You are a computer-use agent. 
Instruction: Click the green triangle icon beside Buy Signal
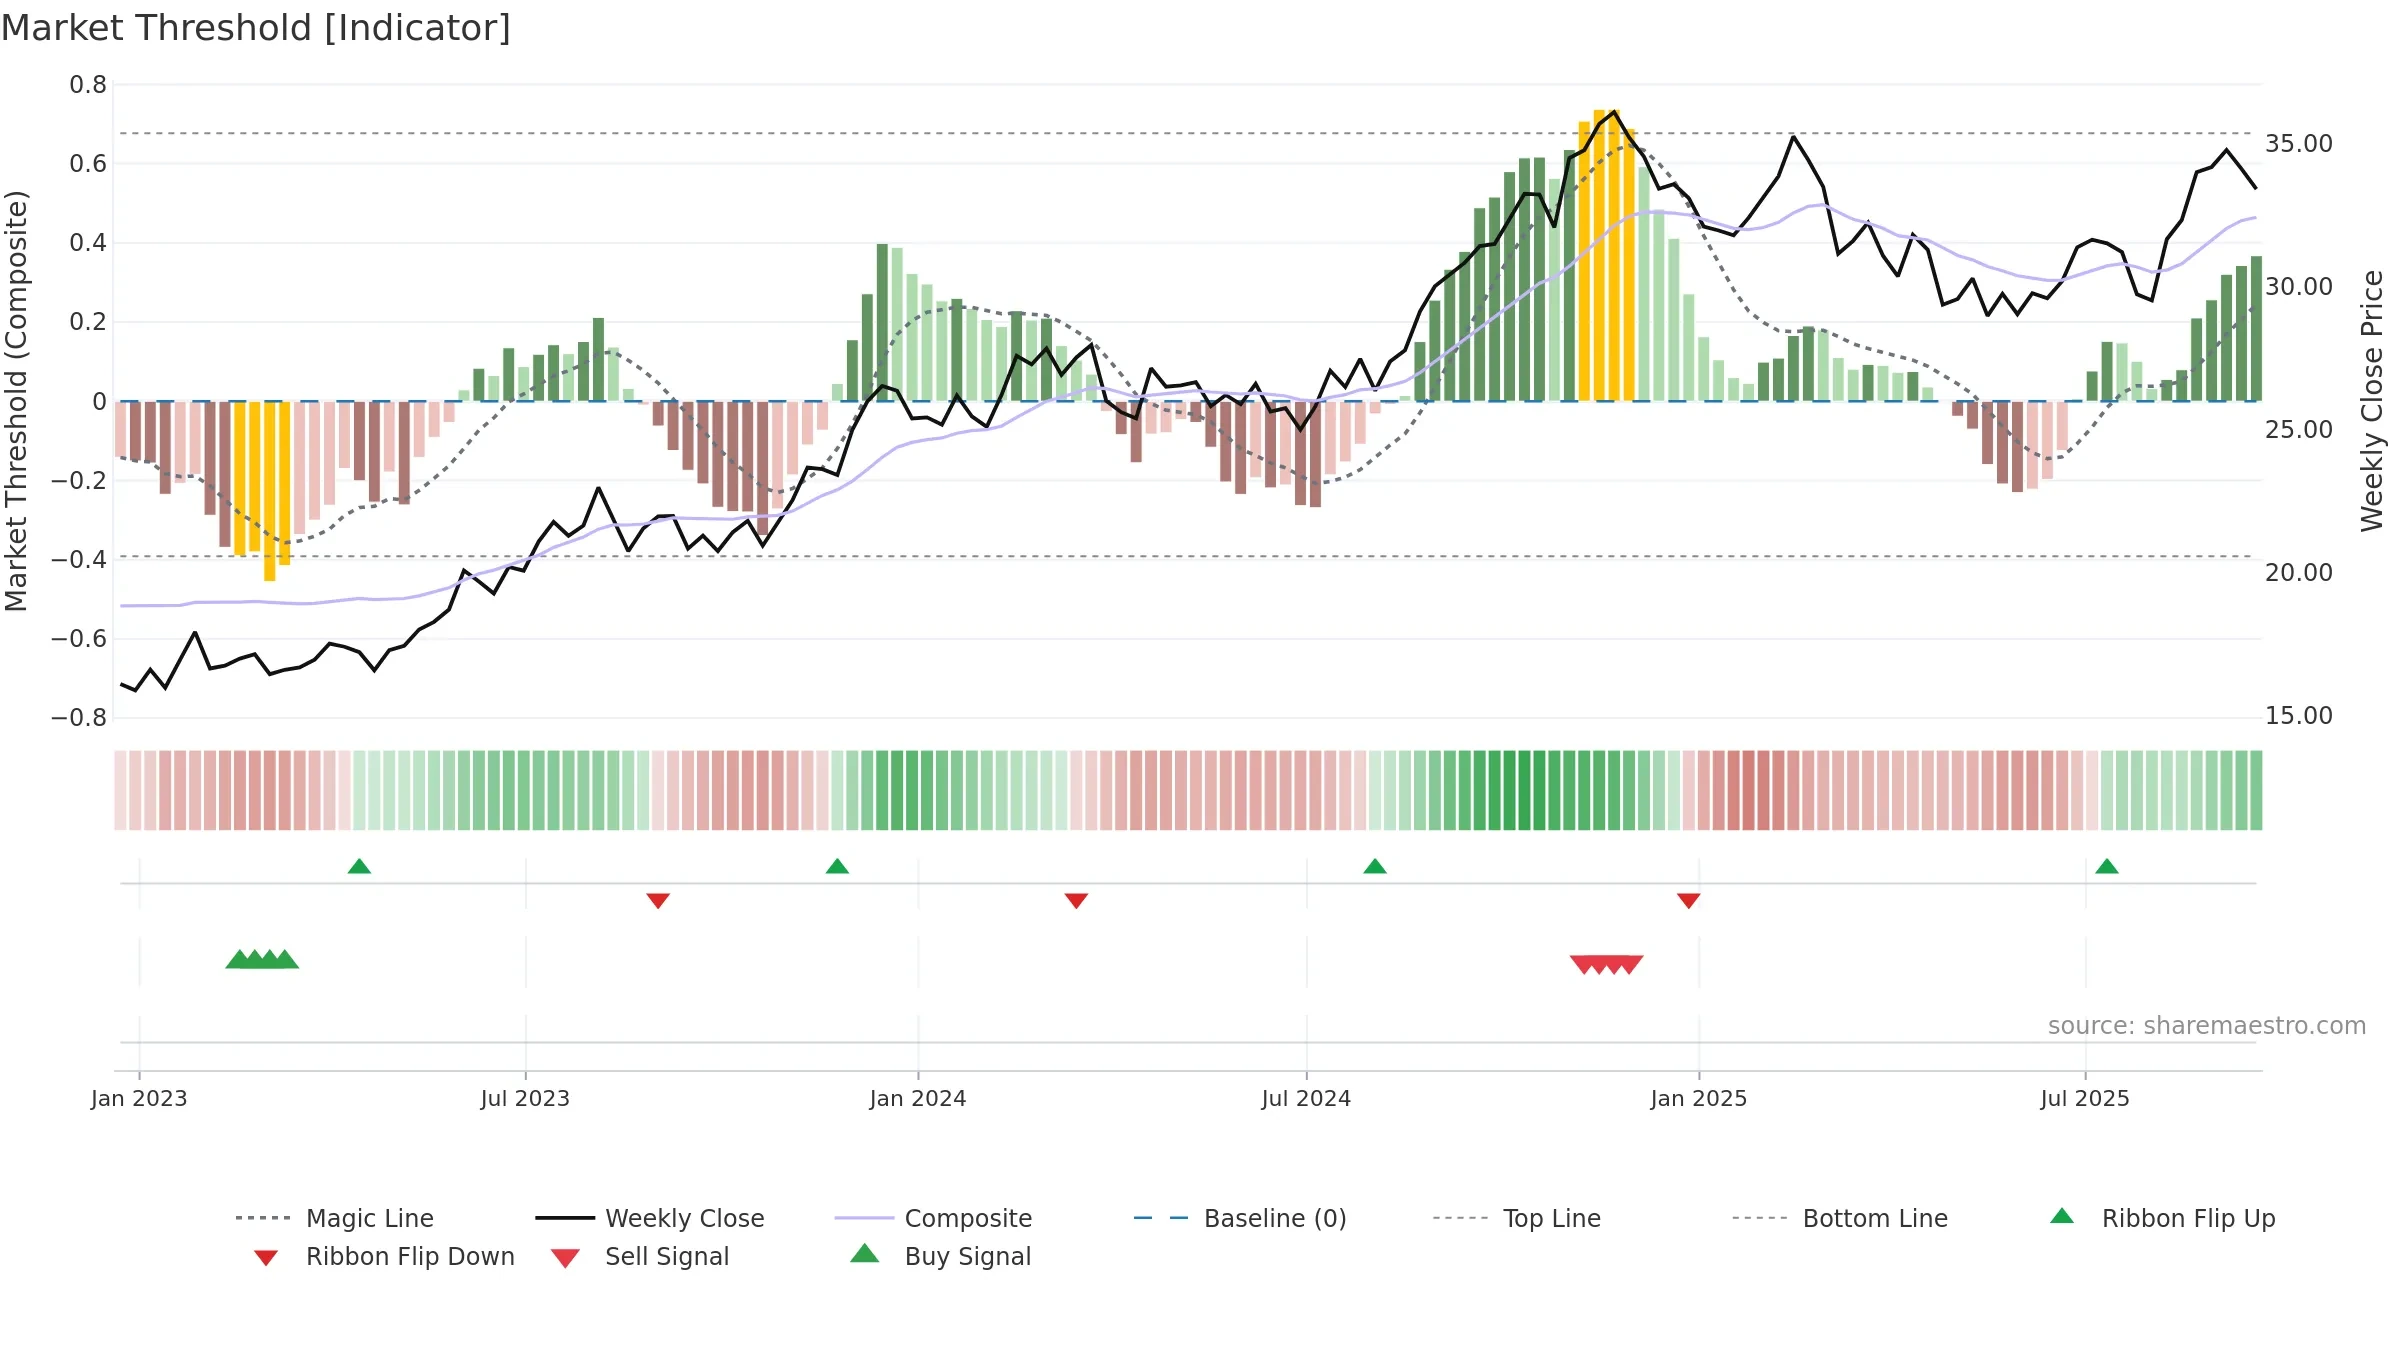[865, 1253]
